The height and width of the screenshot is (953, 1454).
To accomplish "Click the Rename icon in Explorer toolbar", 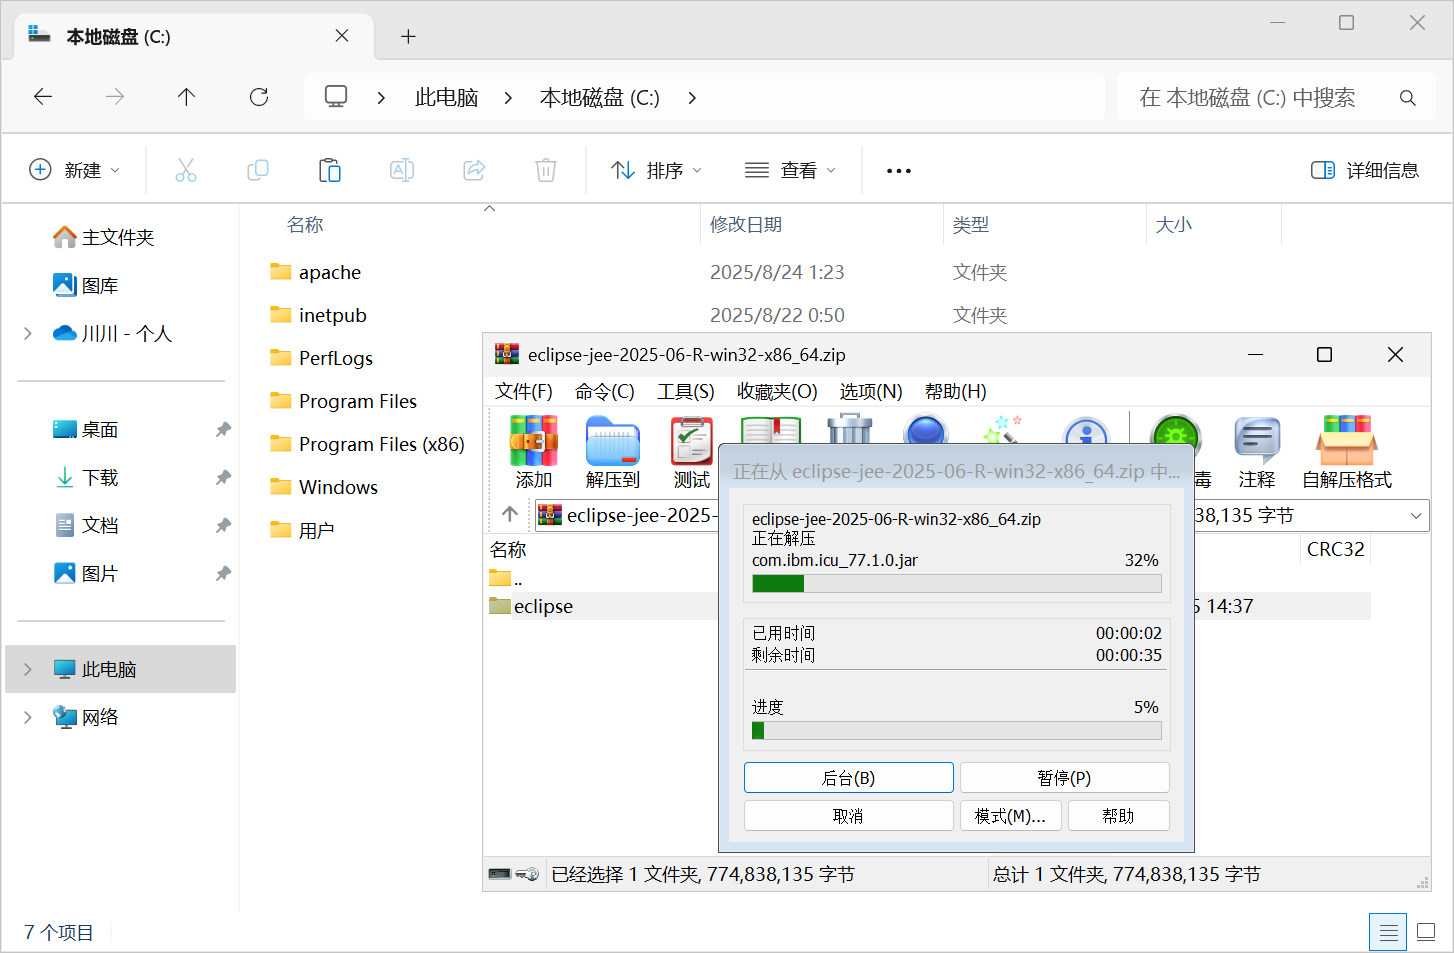I will [x=402, y=170].
